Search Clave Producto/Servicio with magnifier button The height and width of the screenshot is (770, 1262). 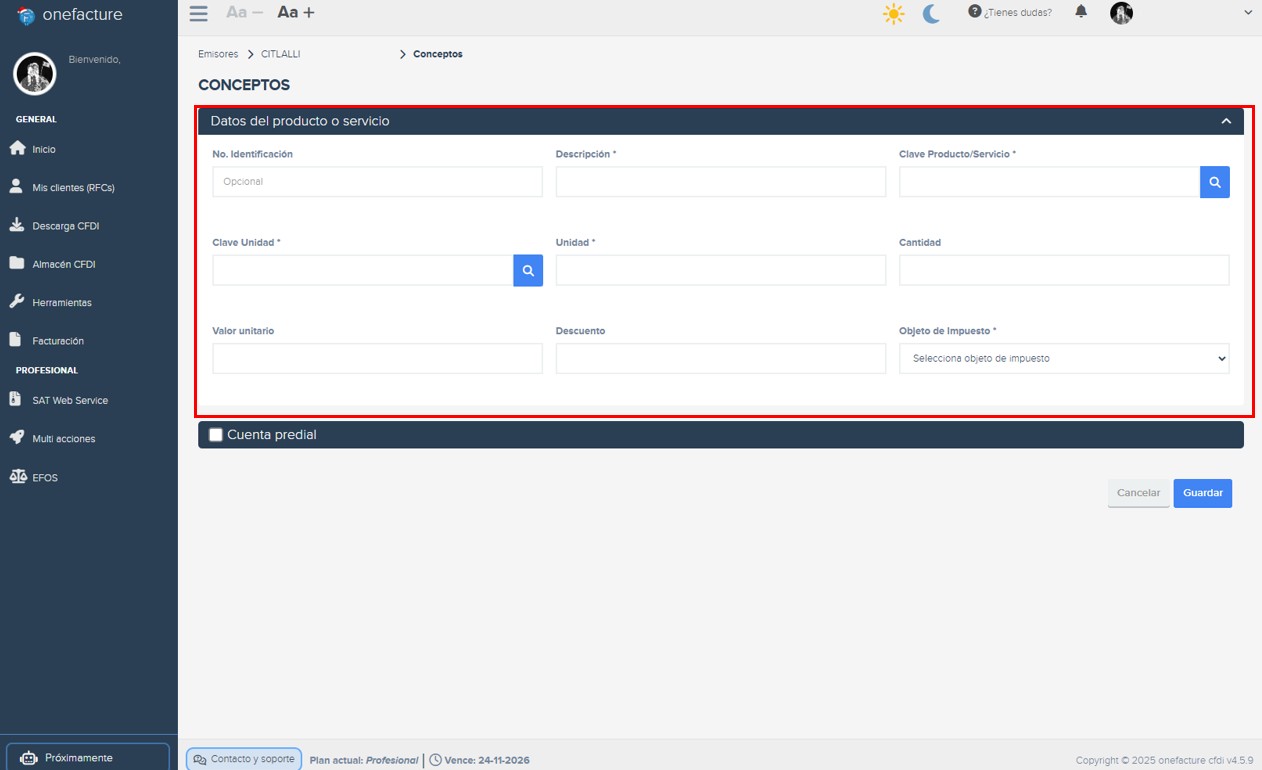[x=1214, y=182]
